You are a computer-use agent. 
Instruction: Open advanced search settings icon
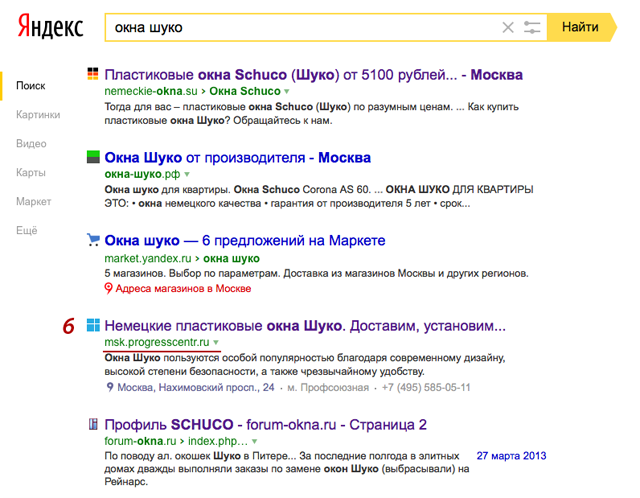pos(532,28)
